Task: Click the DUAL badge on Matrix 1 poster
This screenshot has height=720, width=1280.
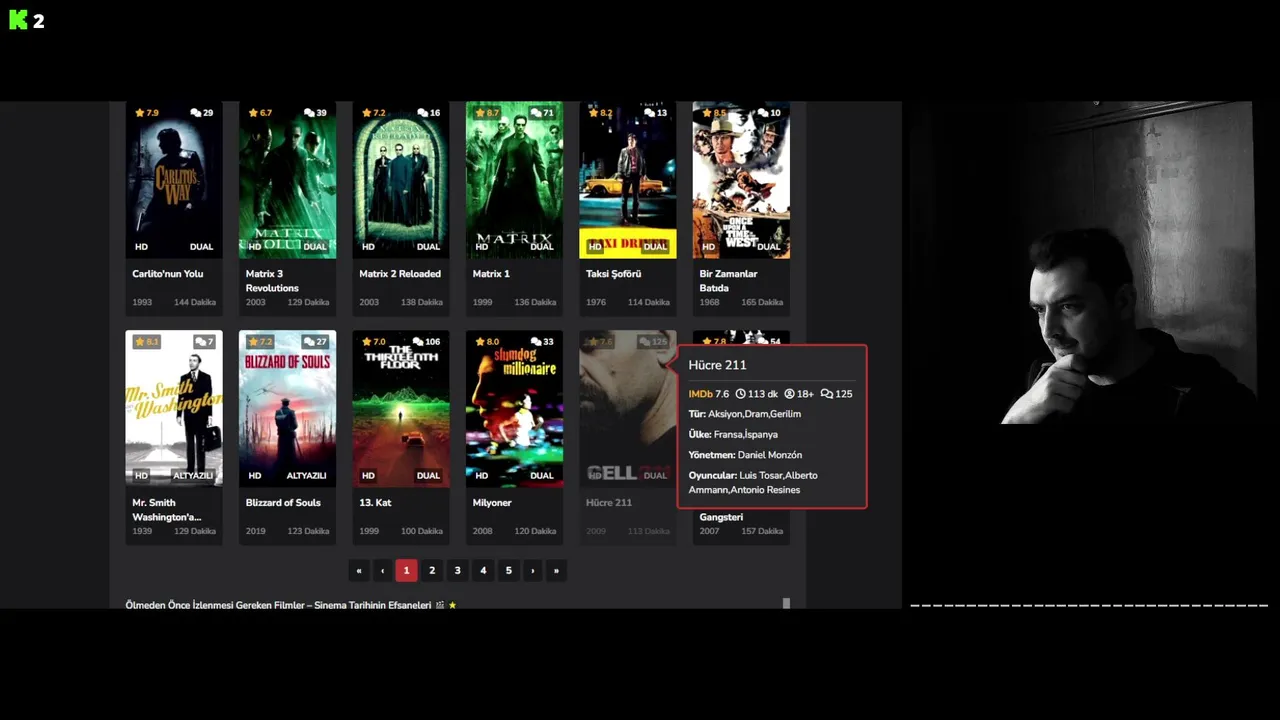Action: 542,247
